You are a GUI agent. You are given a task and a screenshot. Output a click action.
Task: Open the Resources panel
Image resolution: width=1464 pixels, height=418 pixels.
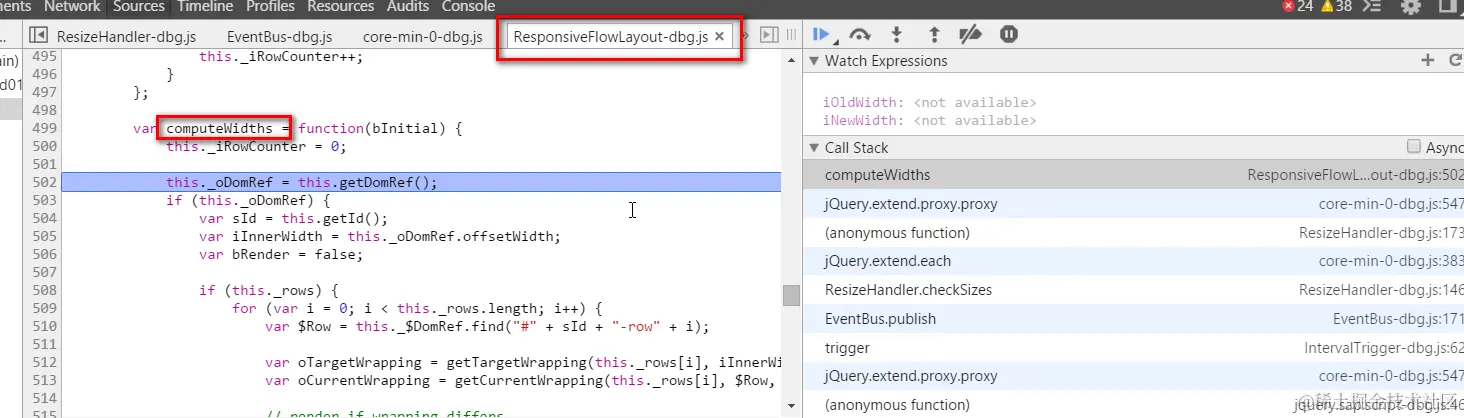341,6
